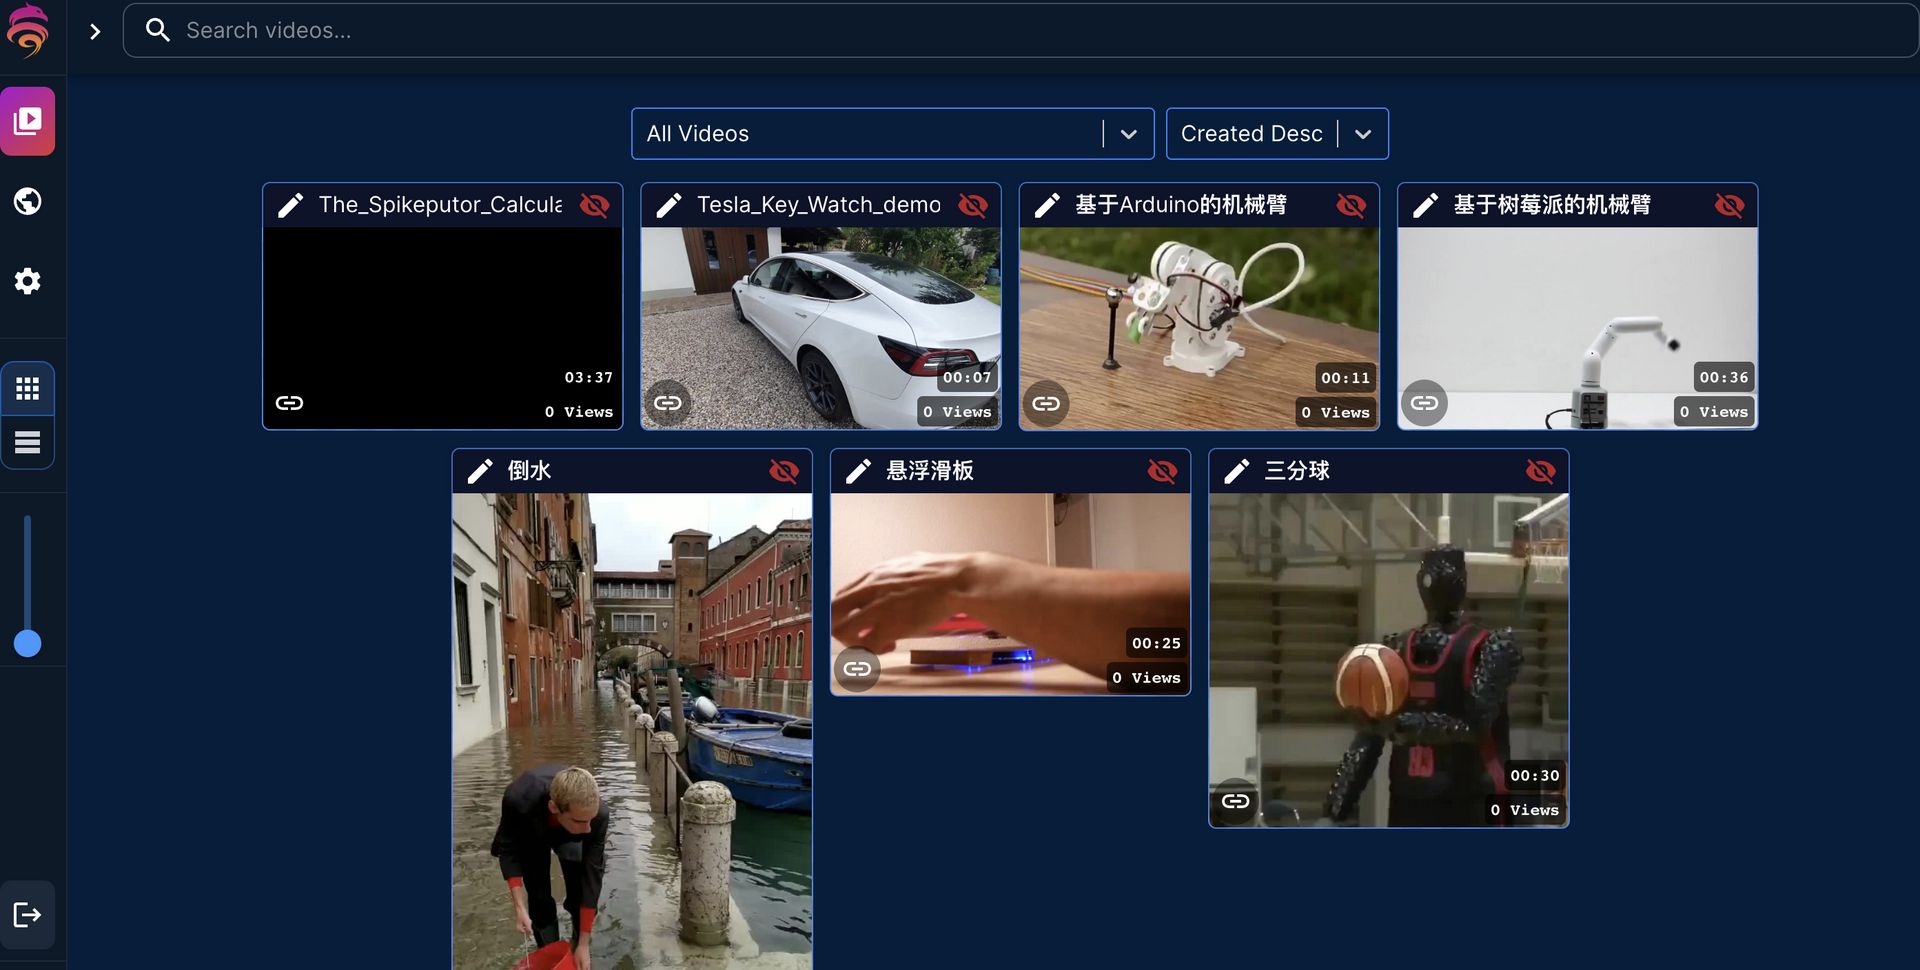
Task: Click the app logo in top corner
Action: (28, 30)
